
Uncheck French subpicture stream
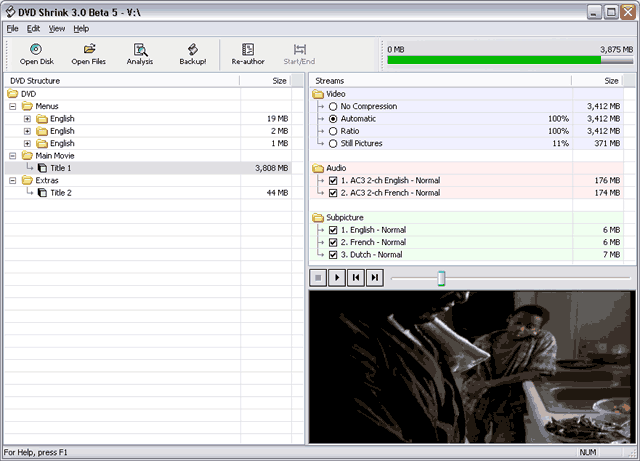[333, 242]
